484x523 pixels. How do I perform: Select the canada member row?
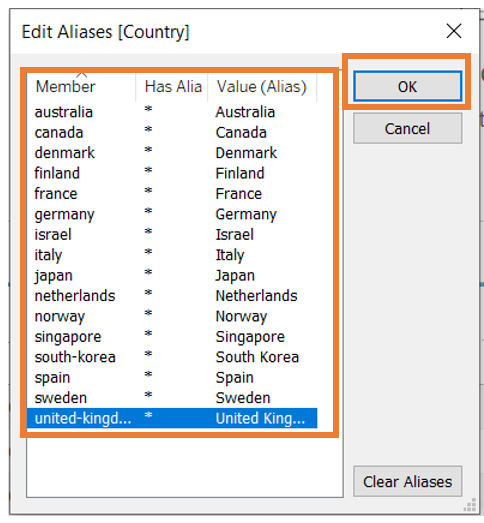tap(172, 132)
